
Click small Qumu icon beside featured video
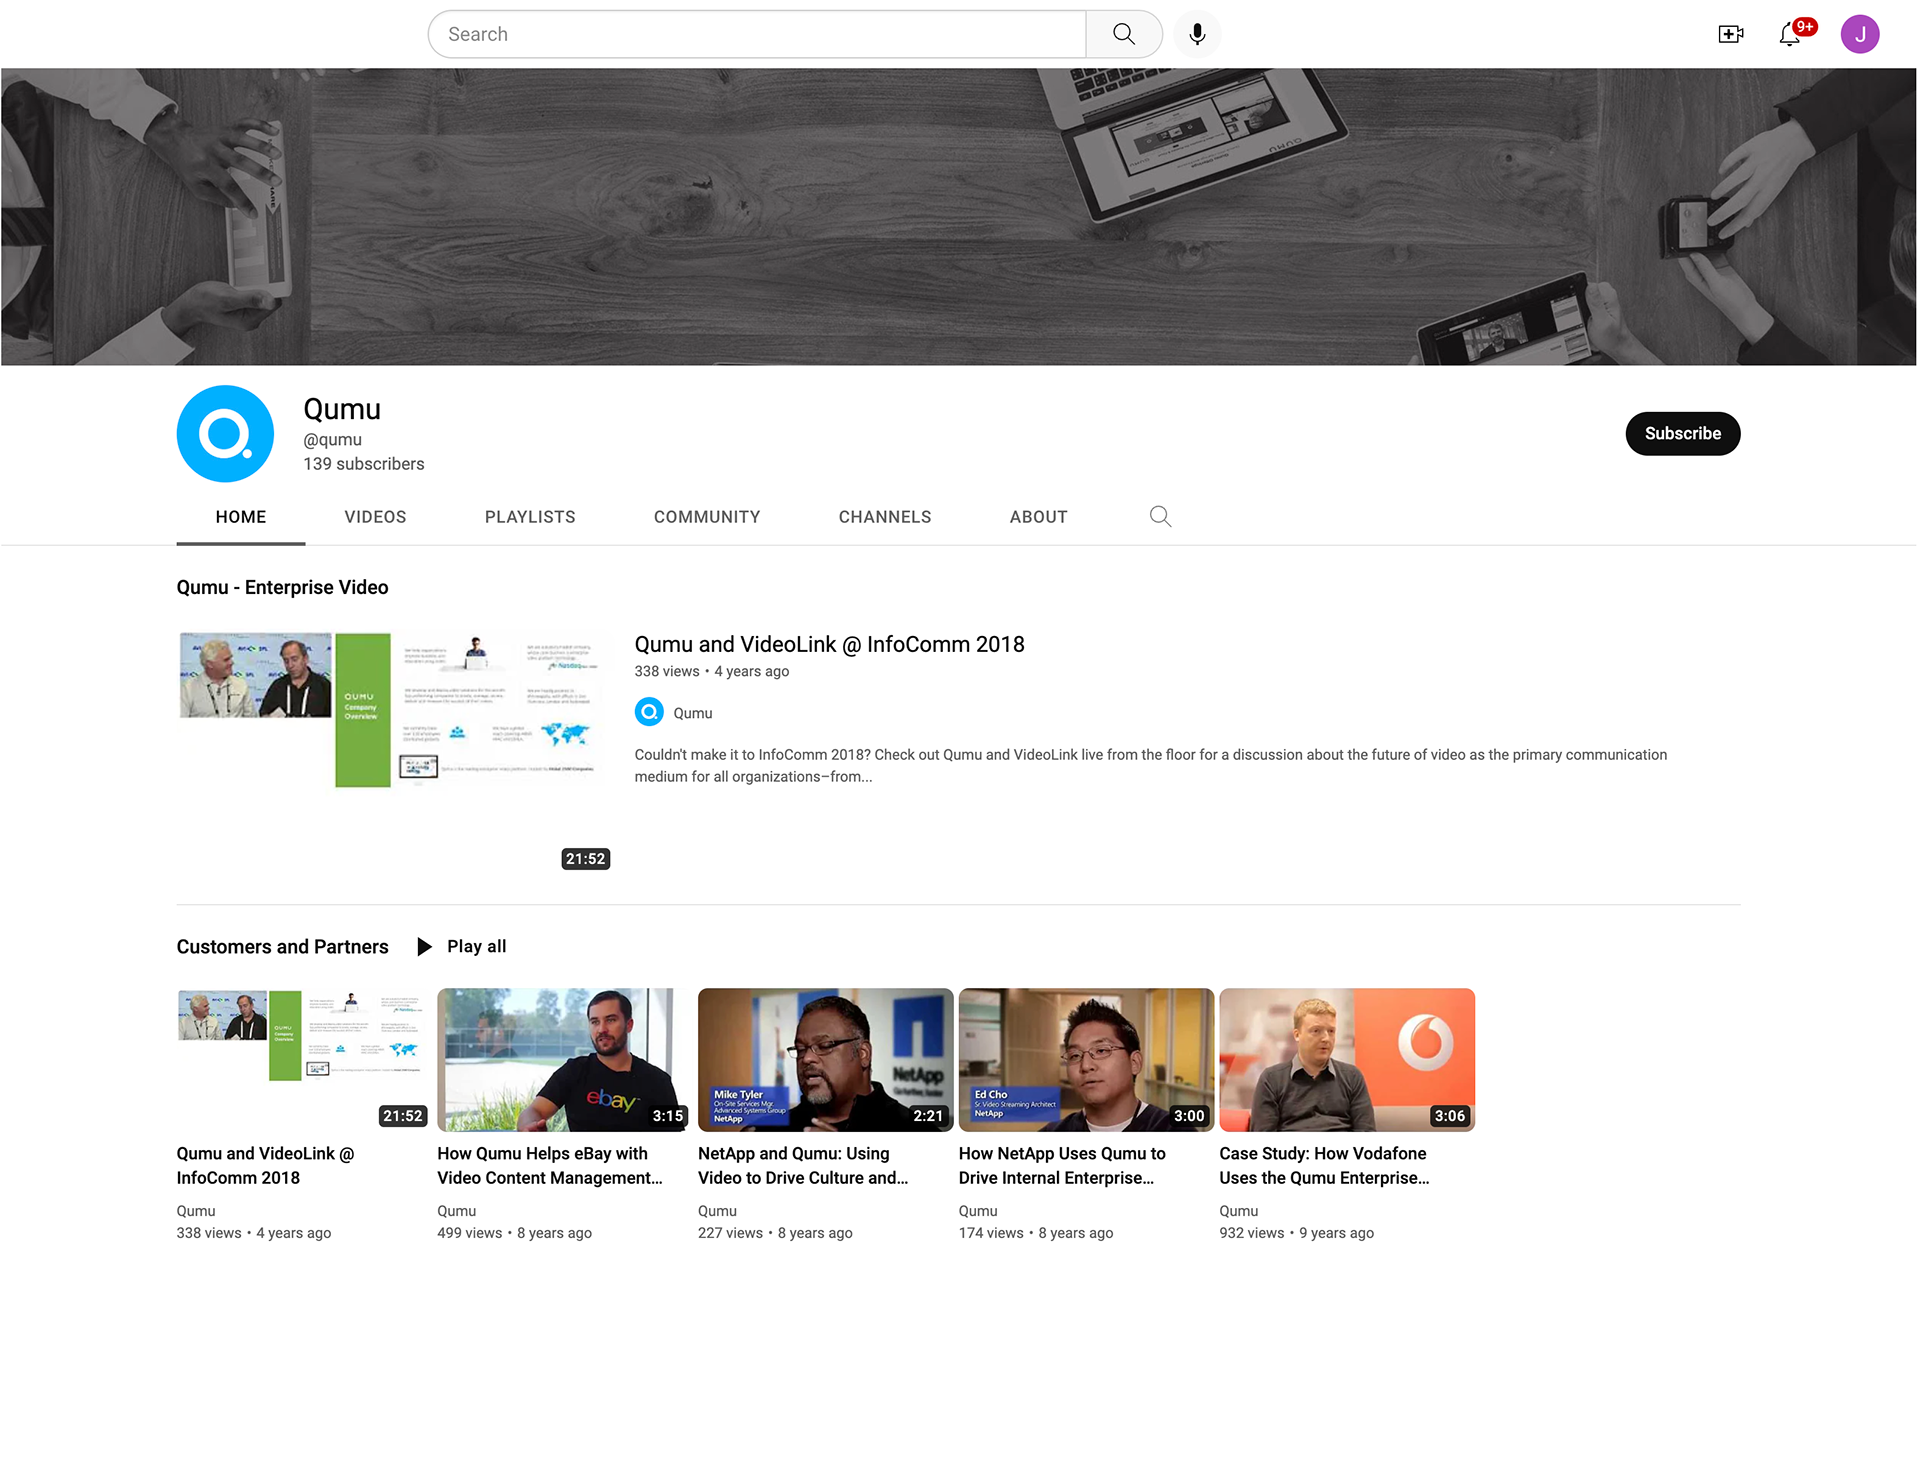click(x=649, y=712)
